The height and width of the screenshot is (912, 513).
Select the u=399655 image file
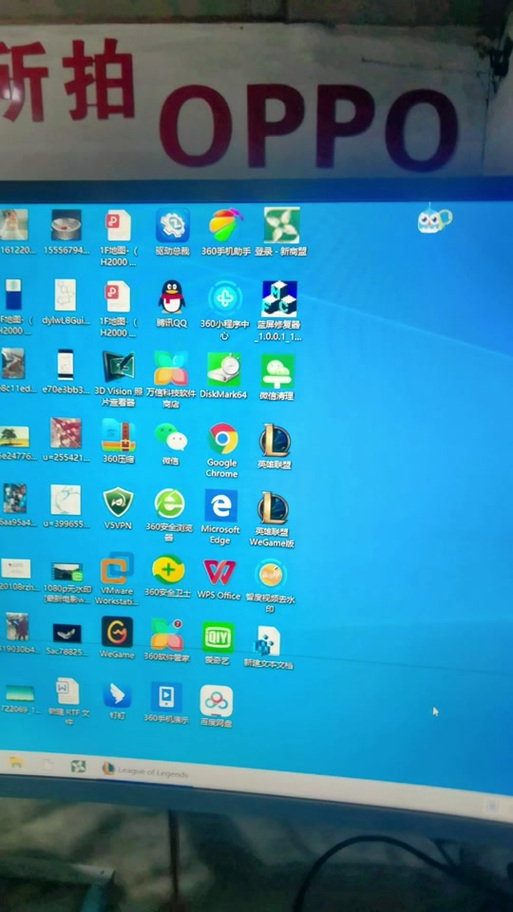tap(66, 506)
